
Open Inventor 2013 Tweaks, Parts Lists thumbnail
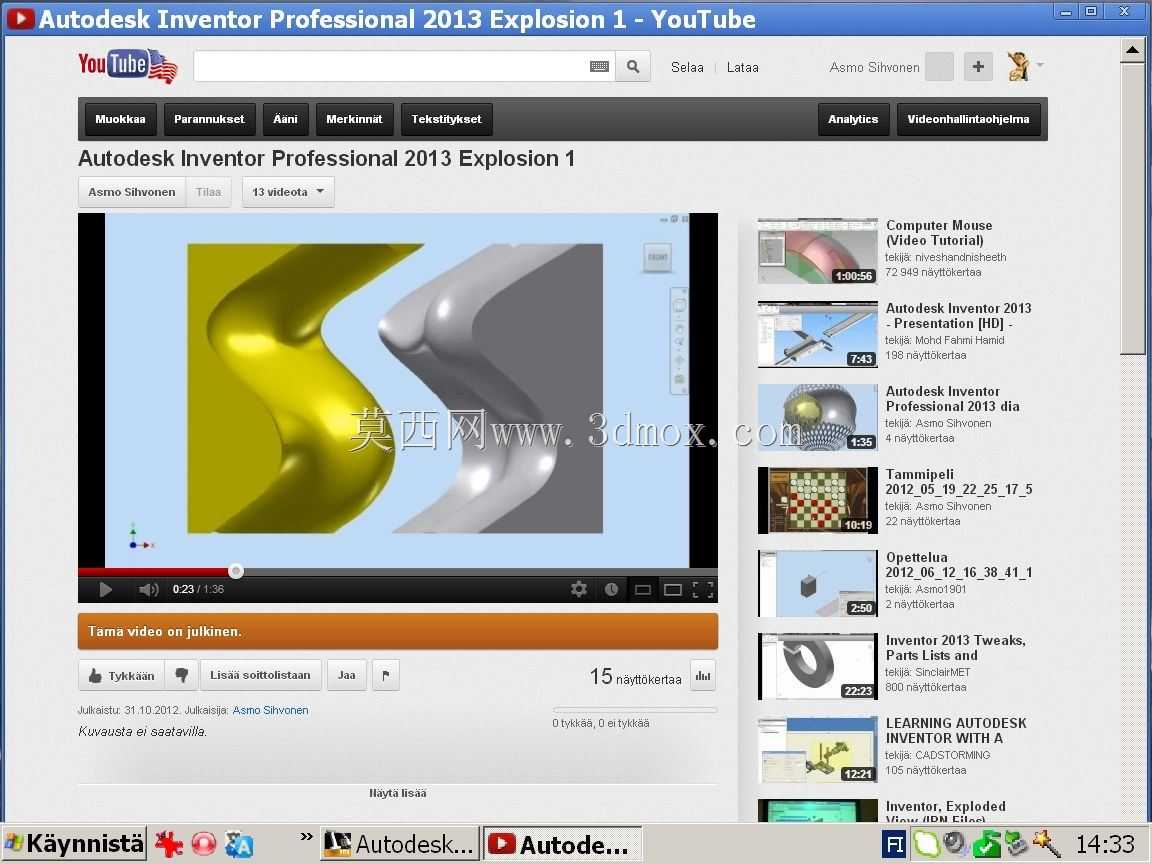pyautogui.click(x=818, y=666)
